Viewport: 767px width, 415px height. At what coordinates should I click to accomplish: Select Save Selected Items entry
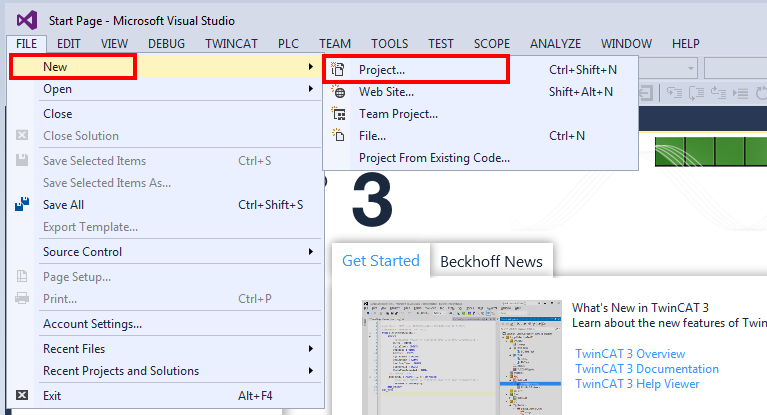coord(165,161)
